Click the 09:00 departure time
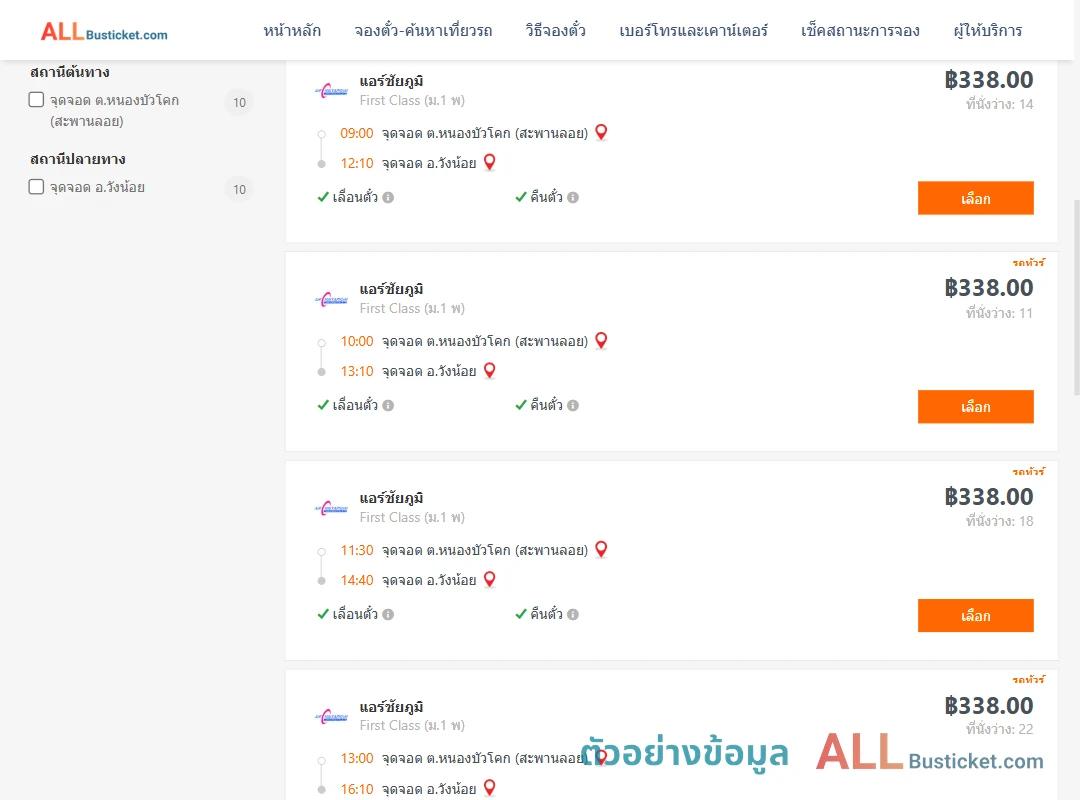This screenshot has width=1080, height=800. tap(357, 133)
